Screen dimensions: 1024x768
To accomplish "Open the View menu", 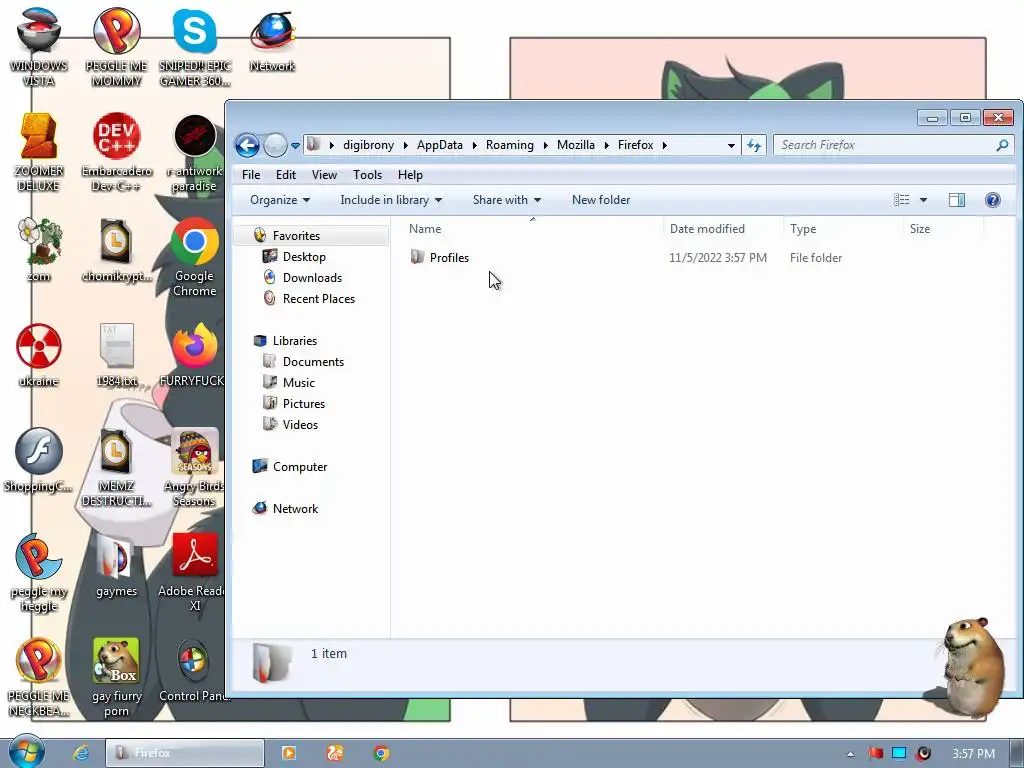I will [324, 175].
